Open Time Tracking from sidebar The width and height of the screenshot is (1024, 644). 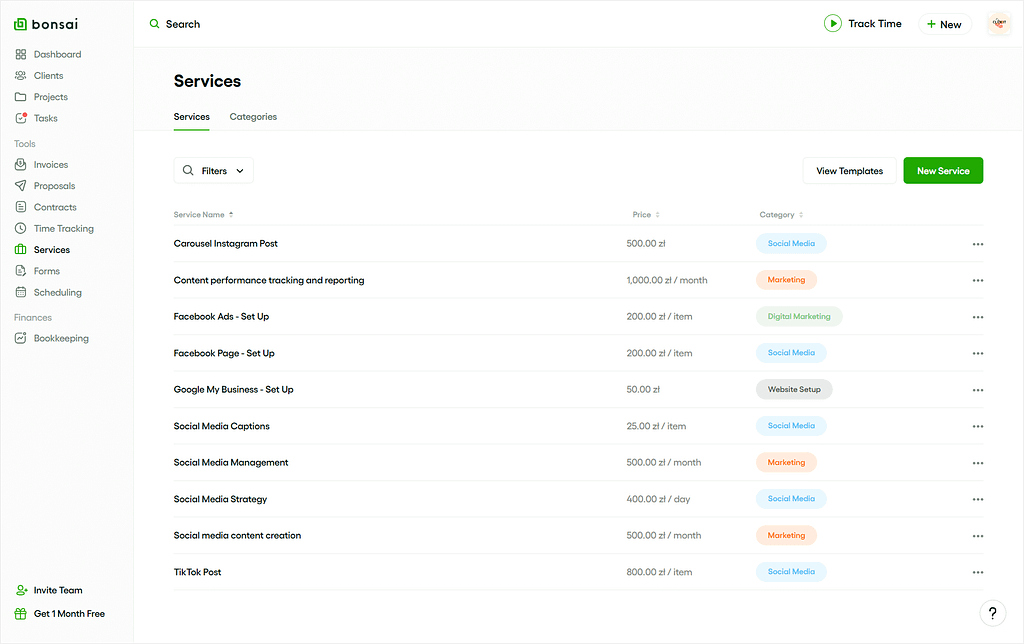point(64,229)
